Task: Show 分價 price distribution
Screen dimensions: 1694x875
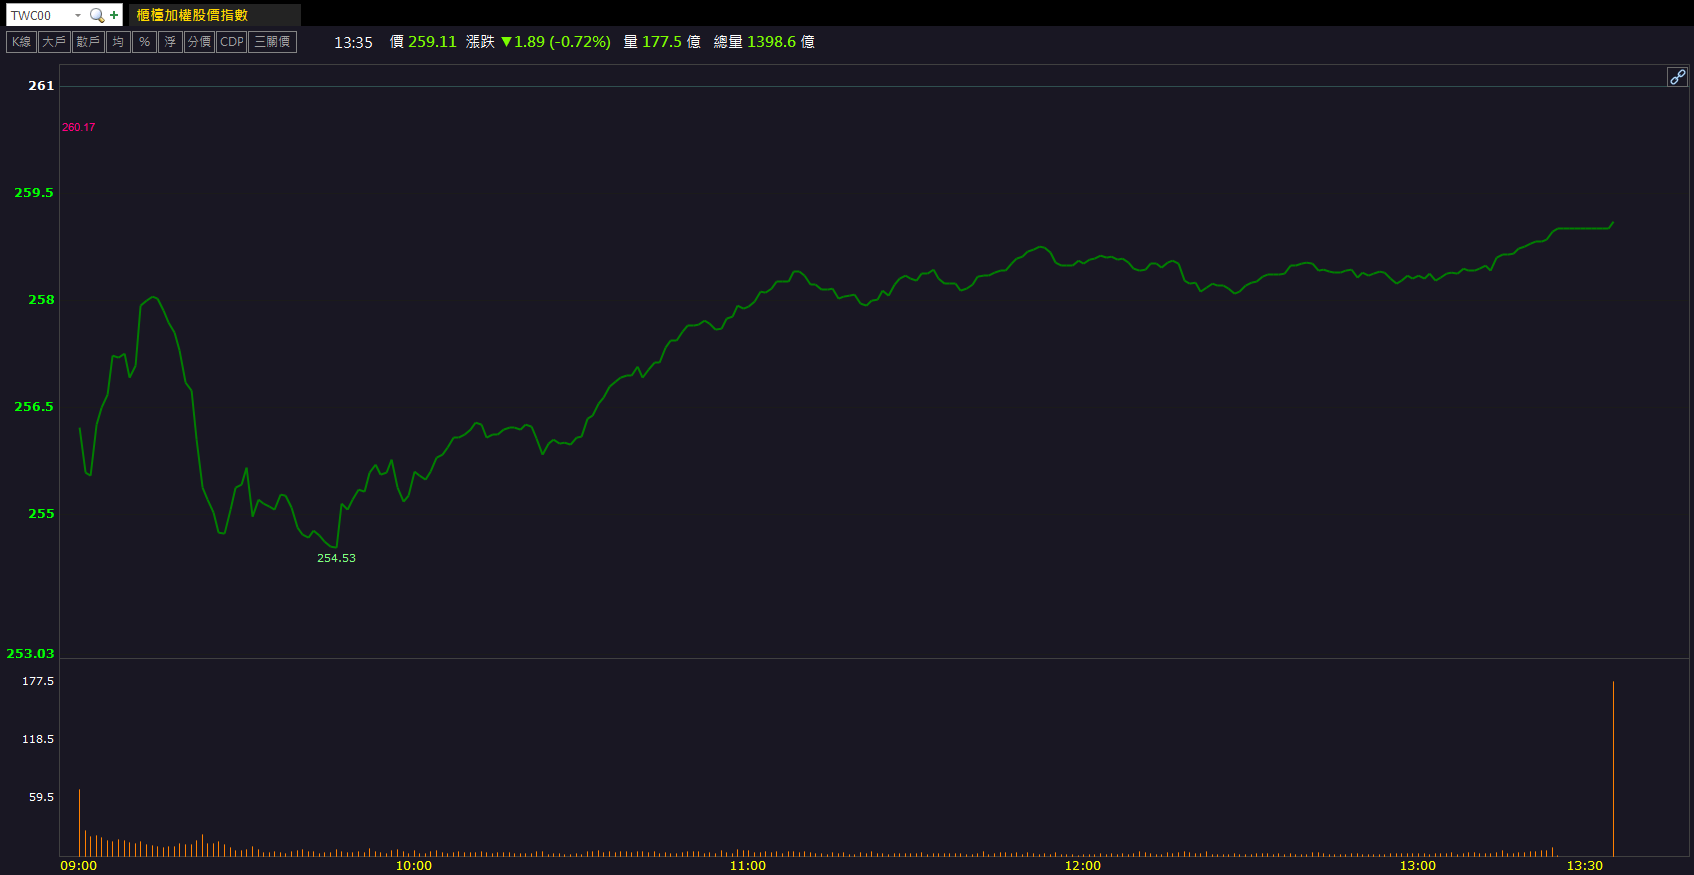Action: click(x=199, y=42)
